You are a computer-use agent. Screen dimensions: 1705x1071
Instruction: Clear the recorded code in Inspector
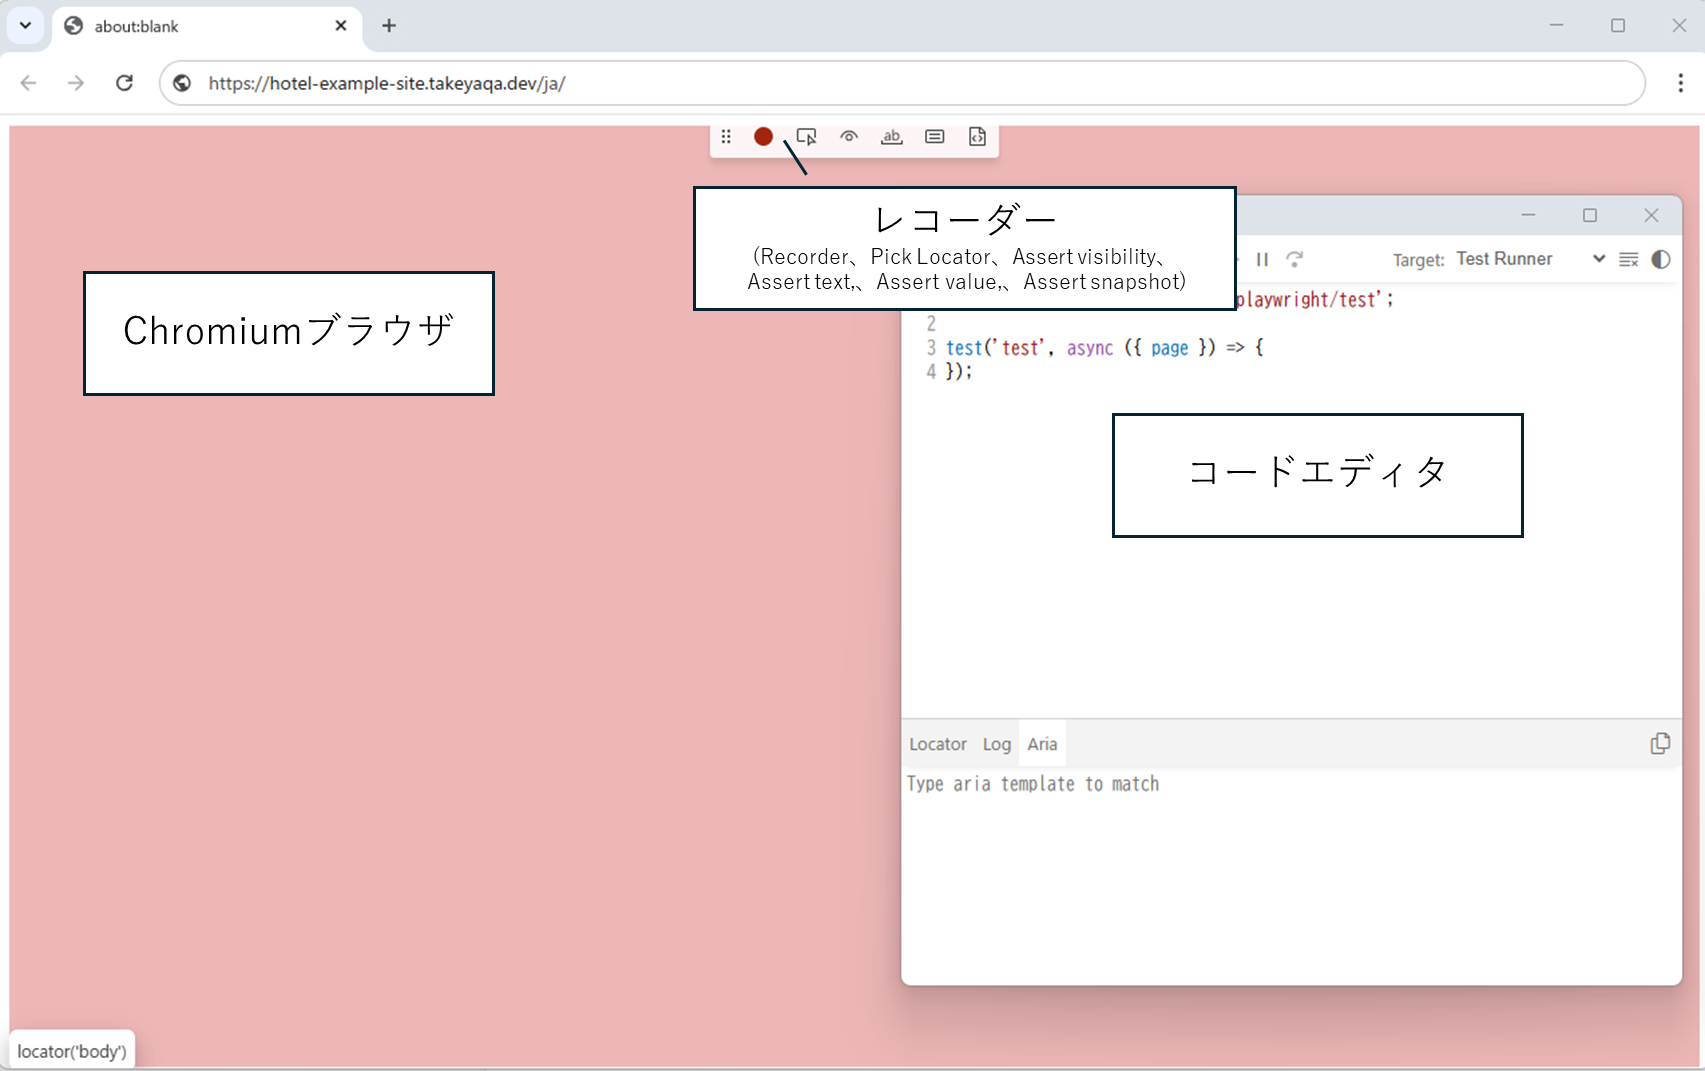[x=1629, y=259]
